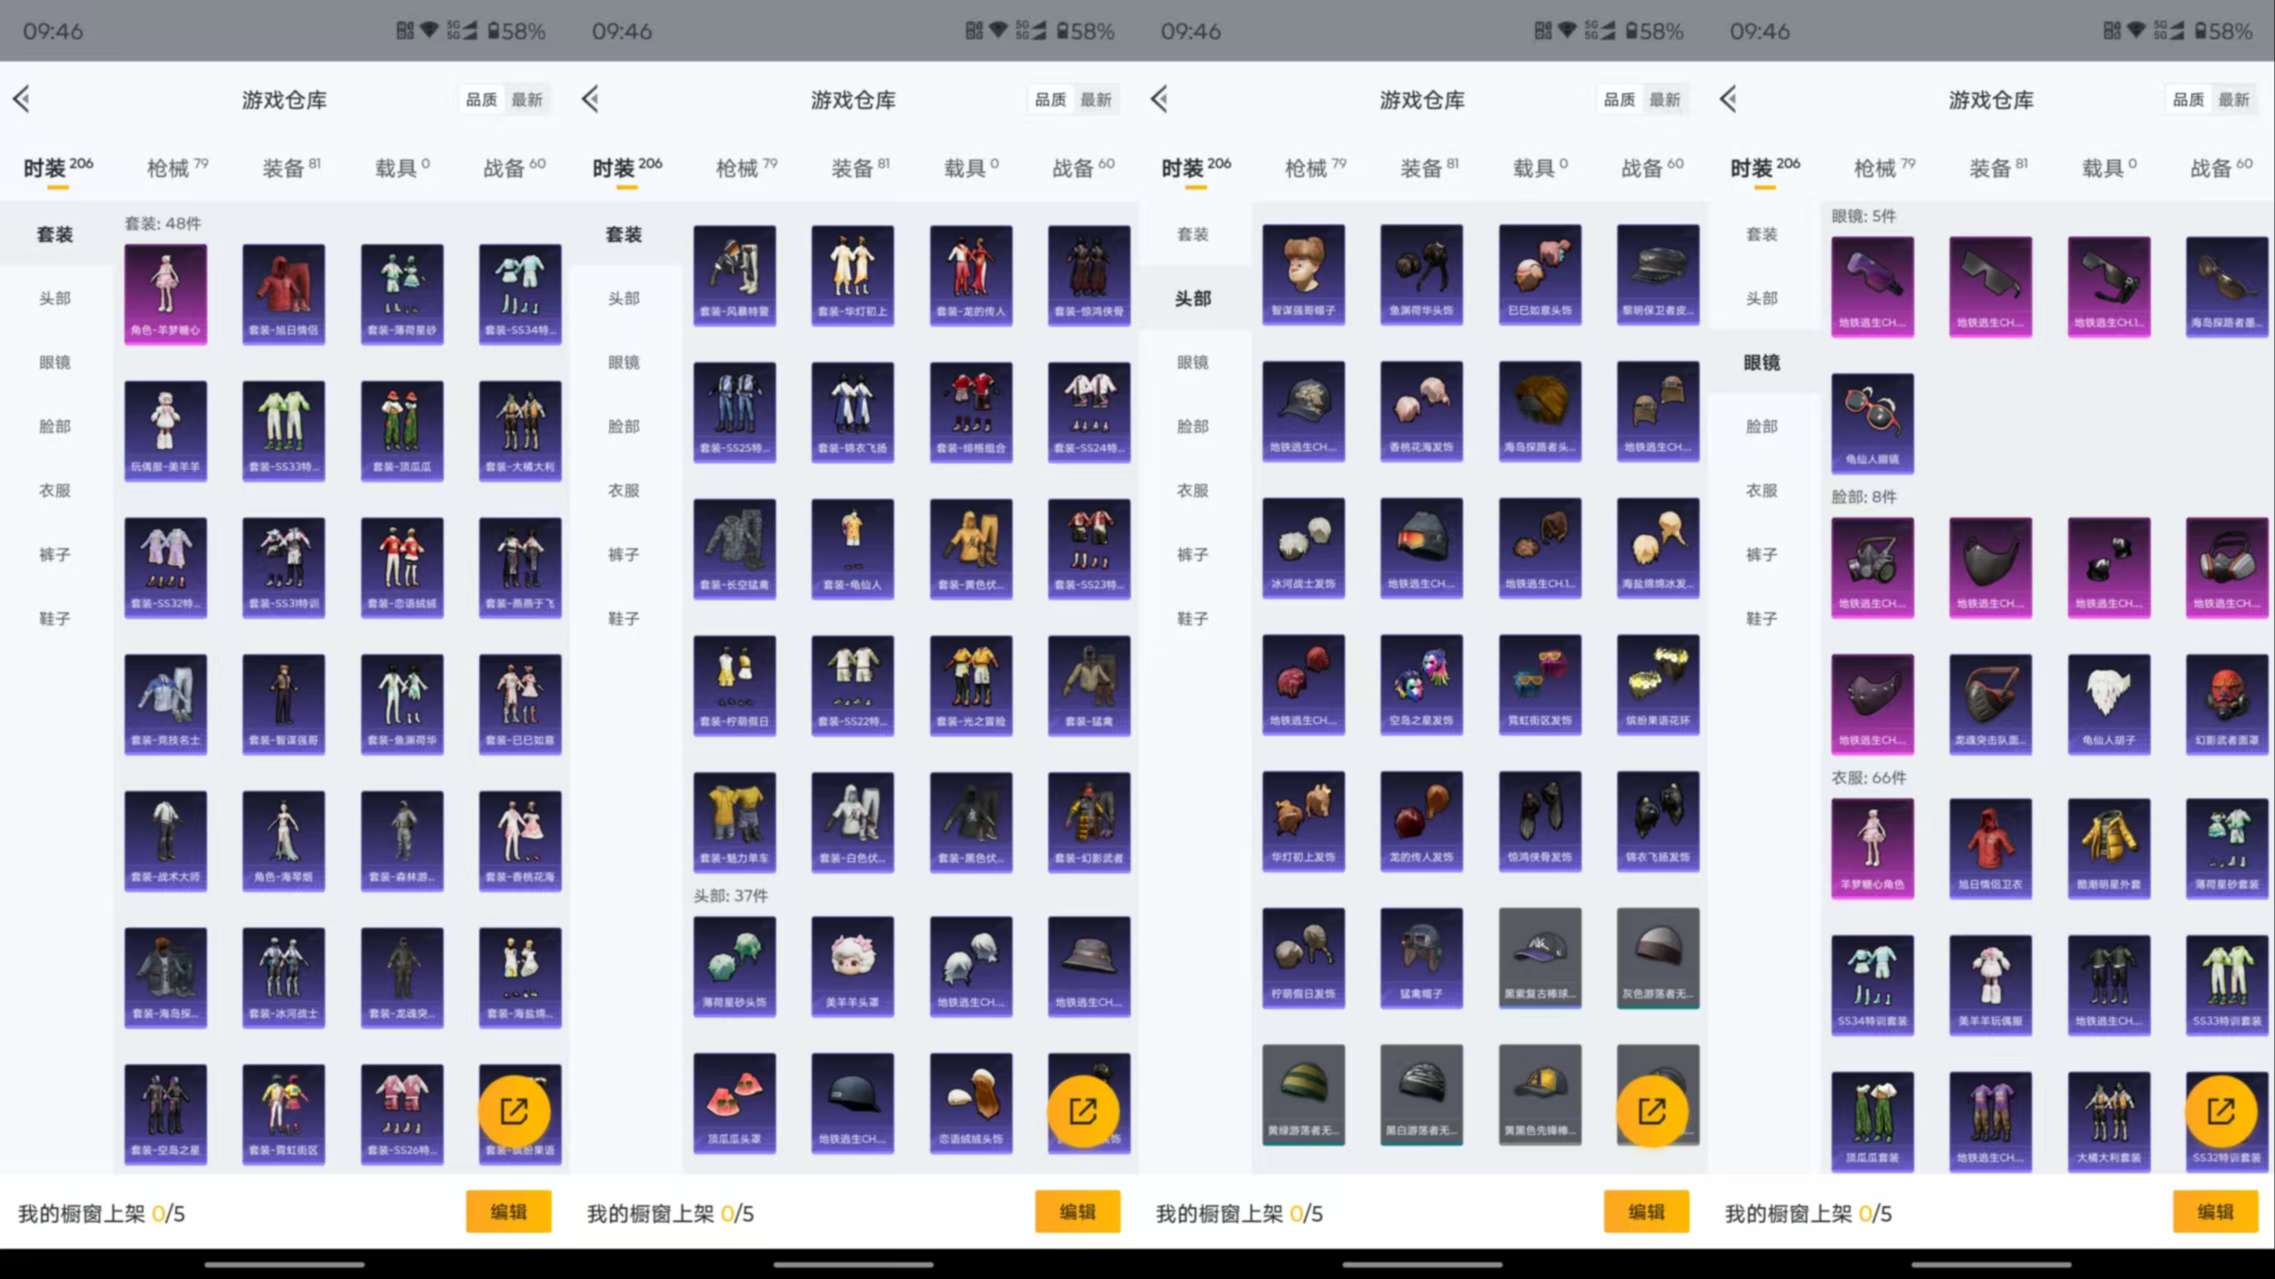Select the 头部 category in the sidebar
The width and height of the screenshot is (2275, 1279).
(55, 297)
